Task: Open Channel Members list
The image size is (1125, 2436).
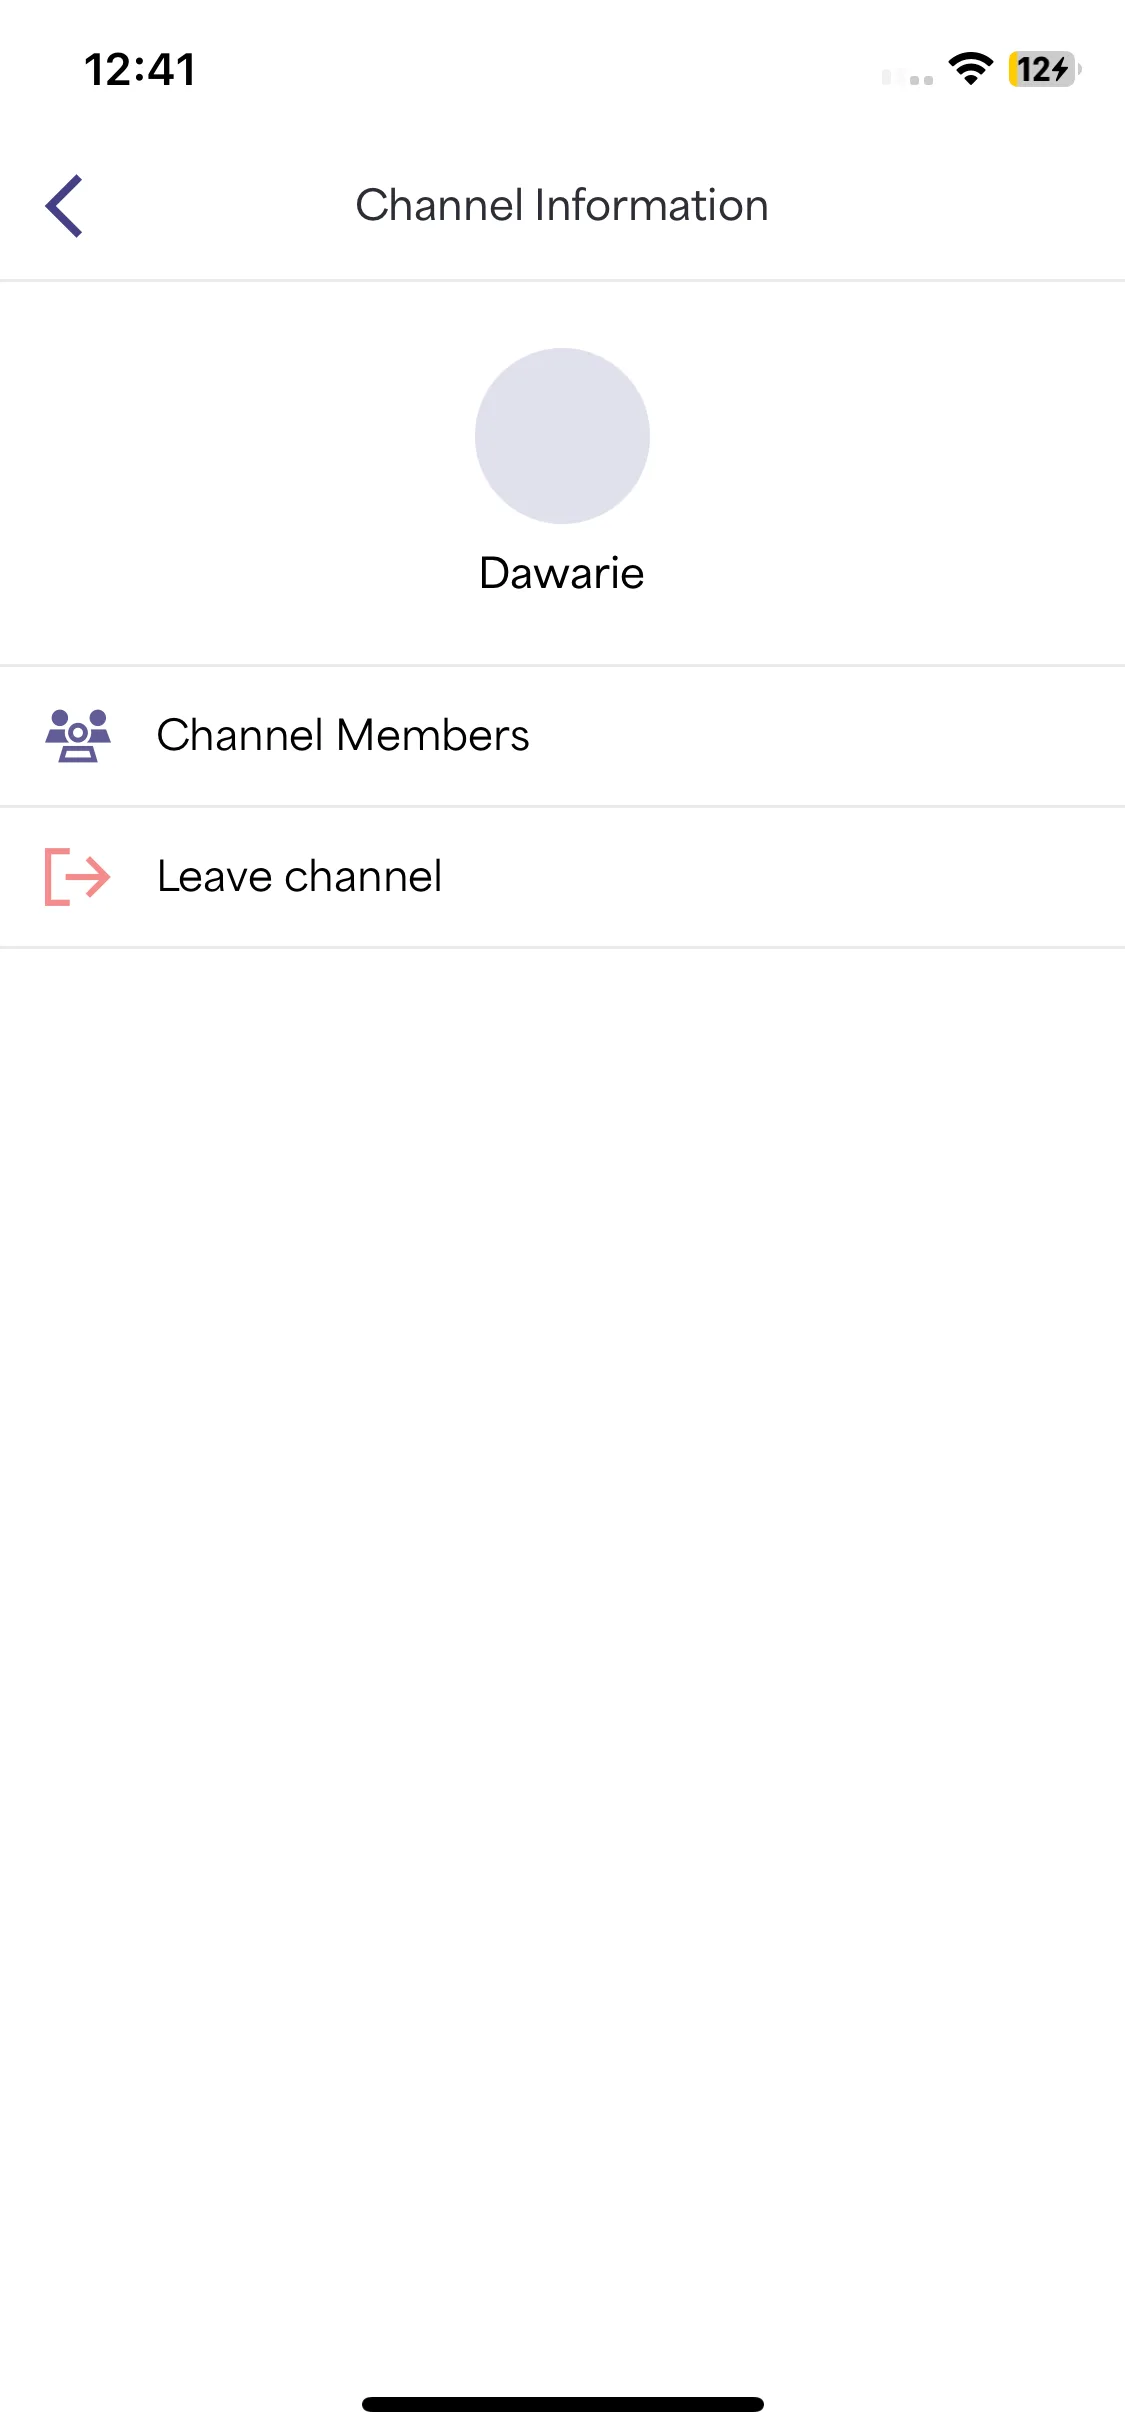Action: point(562,736)
